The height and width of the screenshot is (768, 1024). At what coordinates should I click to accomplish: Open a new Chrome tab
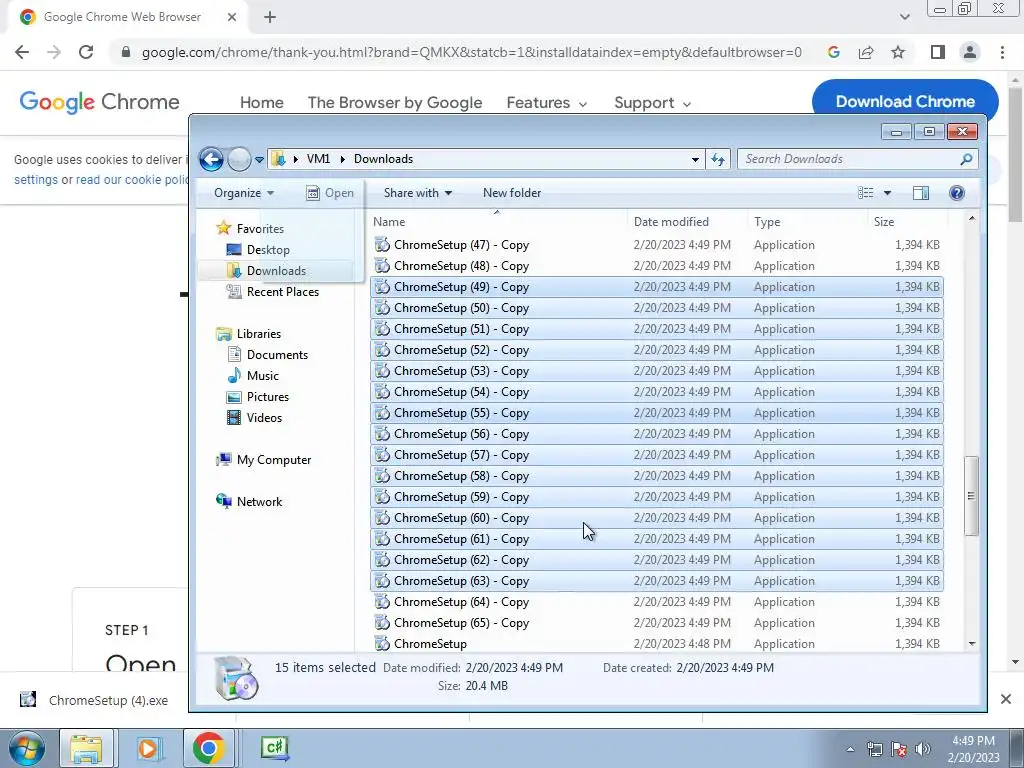[270, 18]
